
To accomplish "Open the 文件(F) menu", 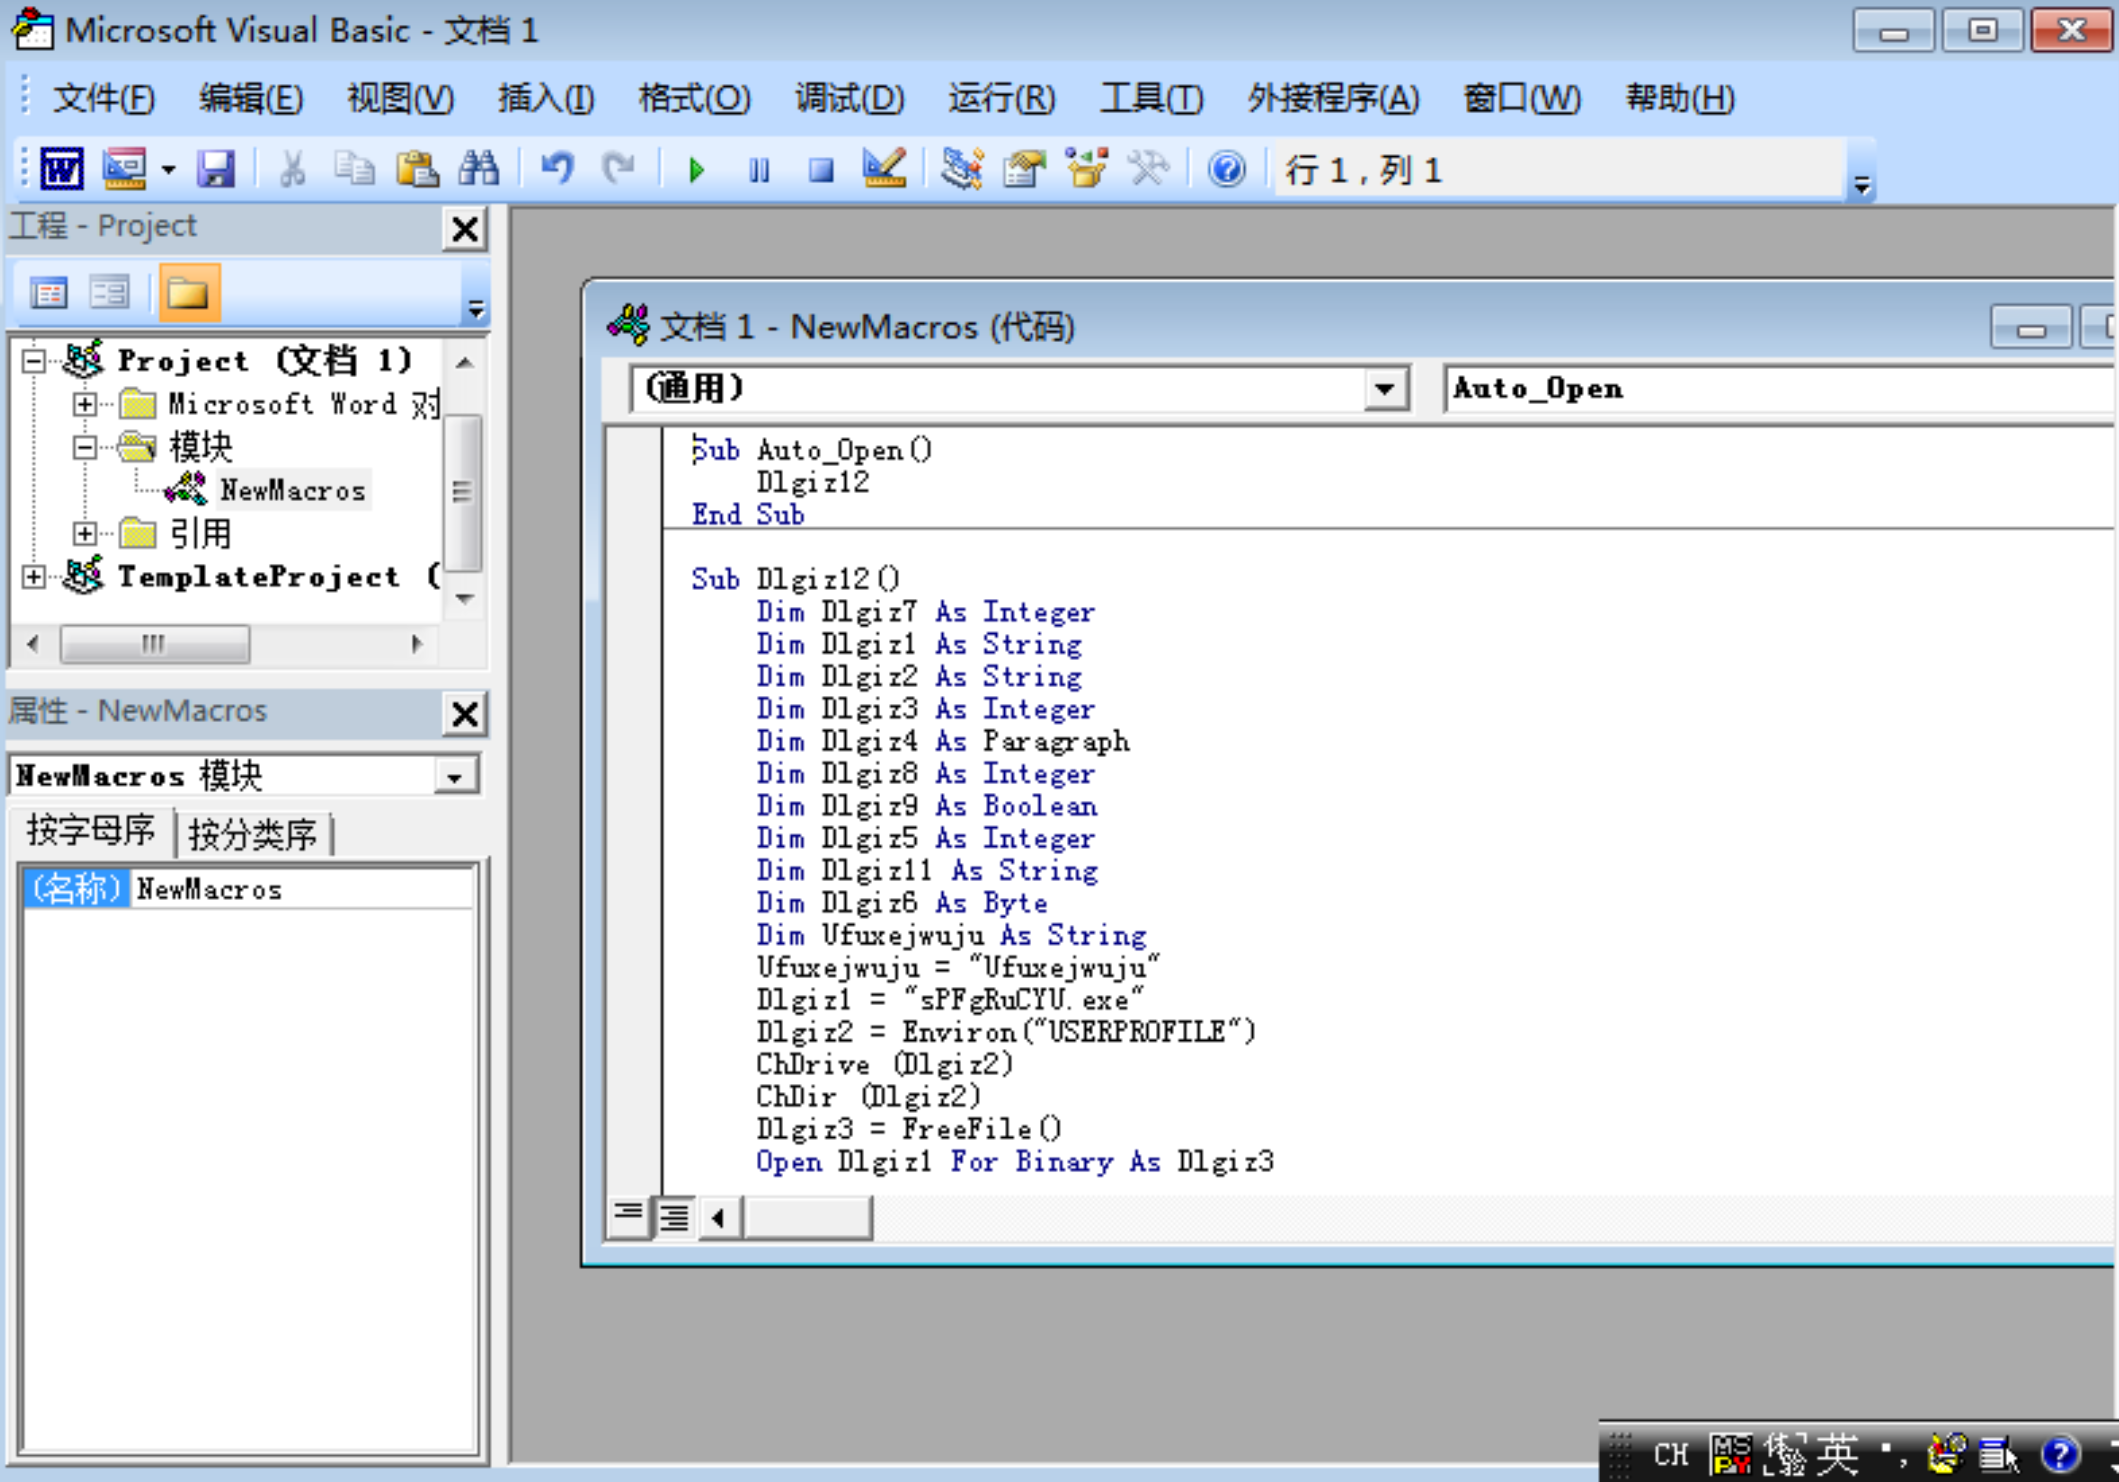I will tap(104, 98).
